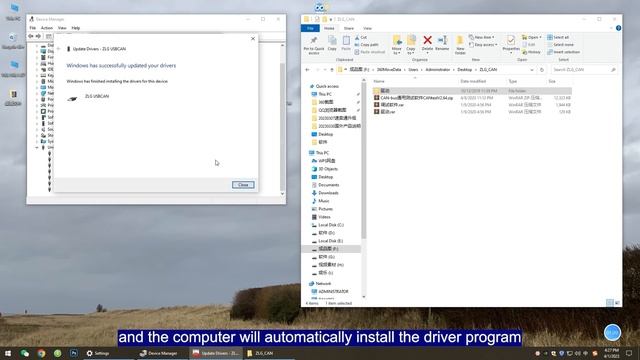Screen dimensions: 640x360
Task: Click the navigation pane vertical scrollbar
Action: pyautogui.click(x=364, y=161)
